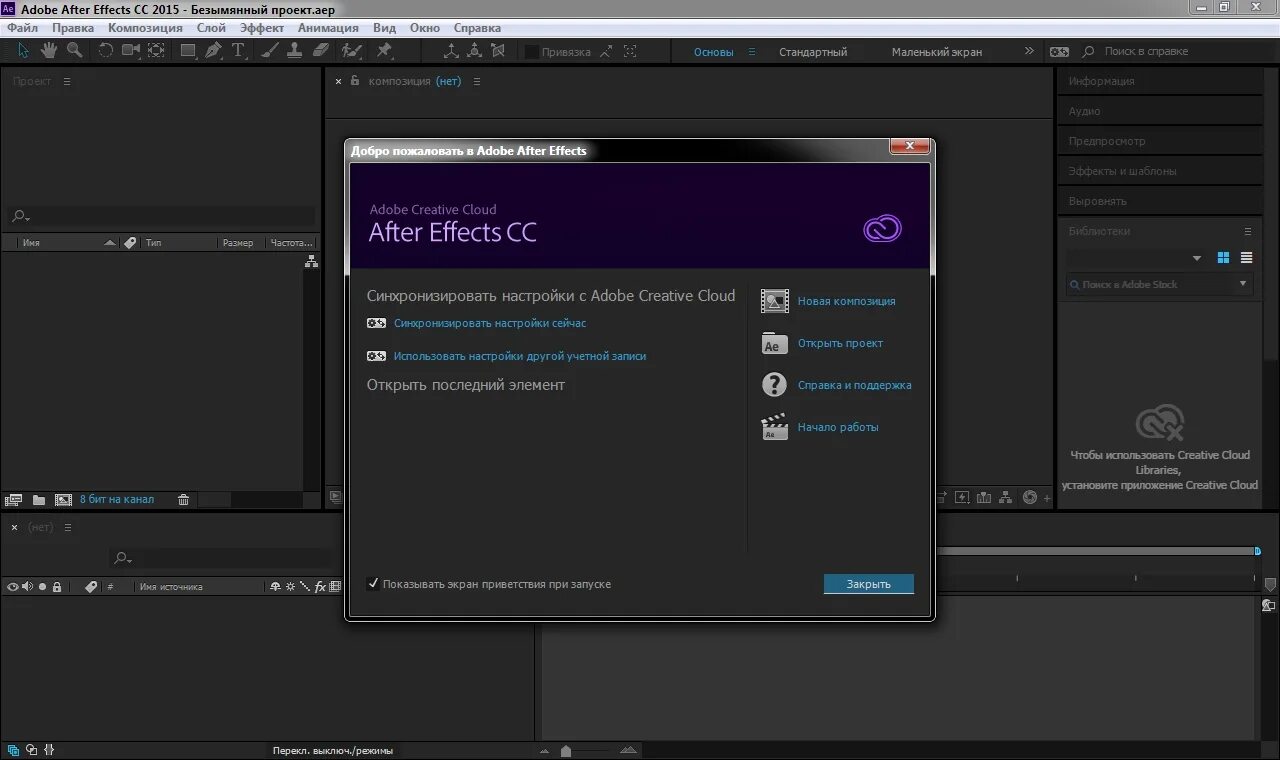Select the Hand tool
Image resolution: width=1280 pixels, height=760 pixels.
[x=48, y=51]
